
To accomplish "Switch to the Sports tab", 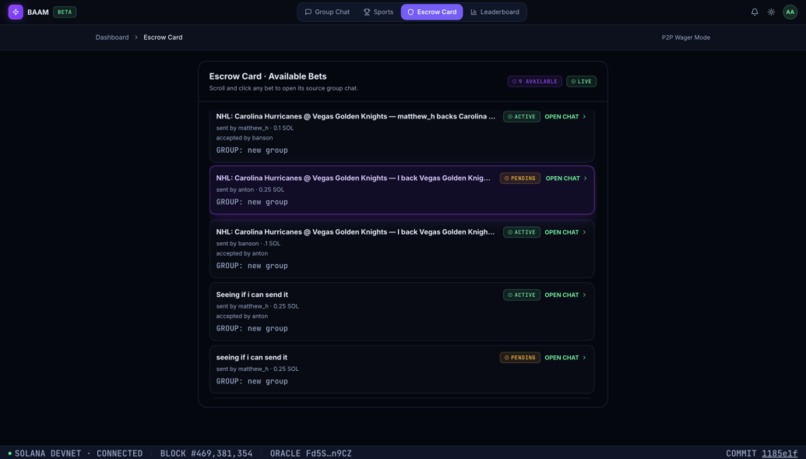I will pyautogui.click(x=378, y=12).
